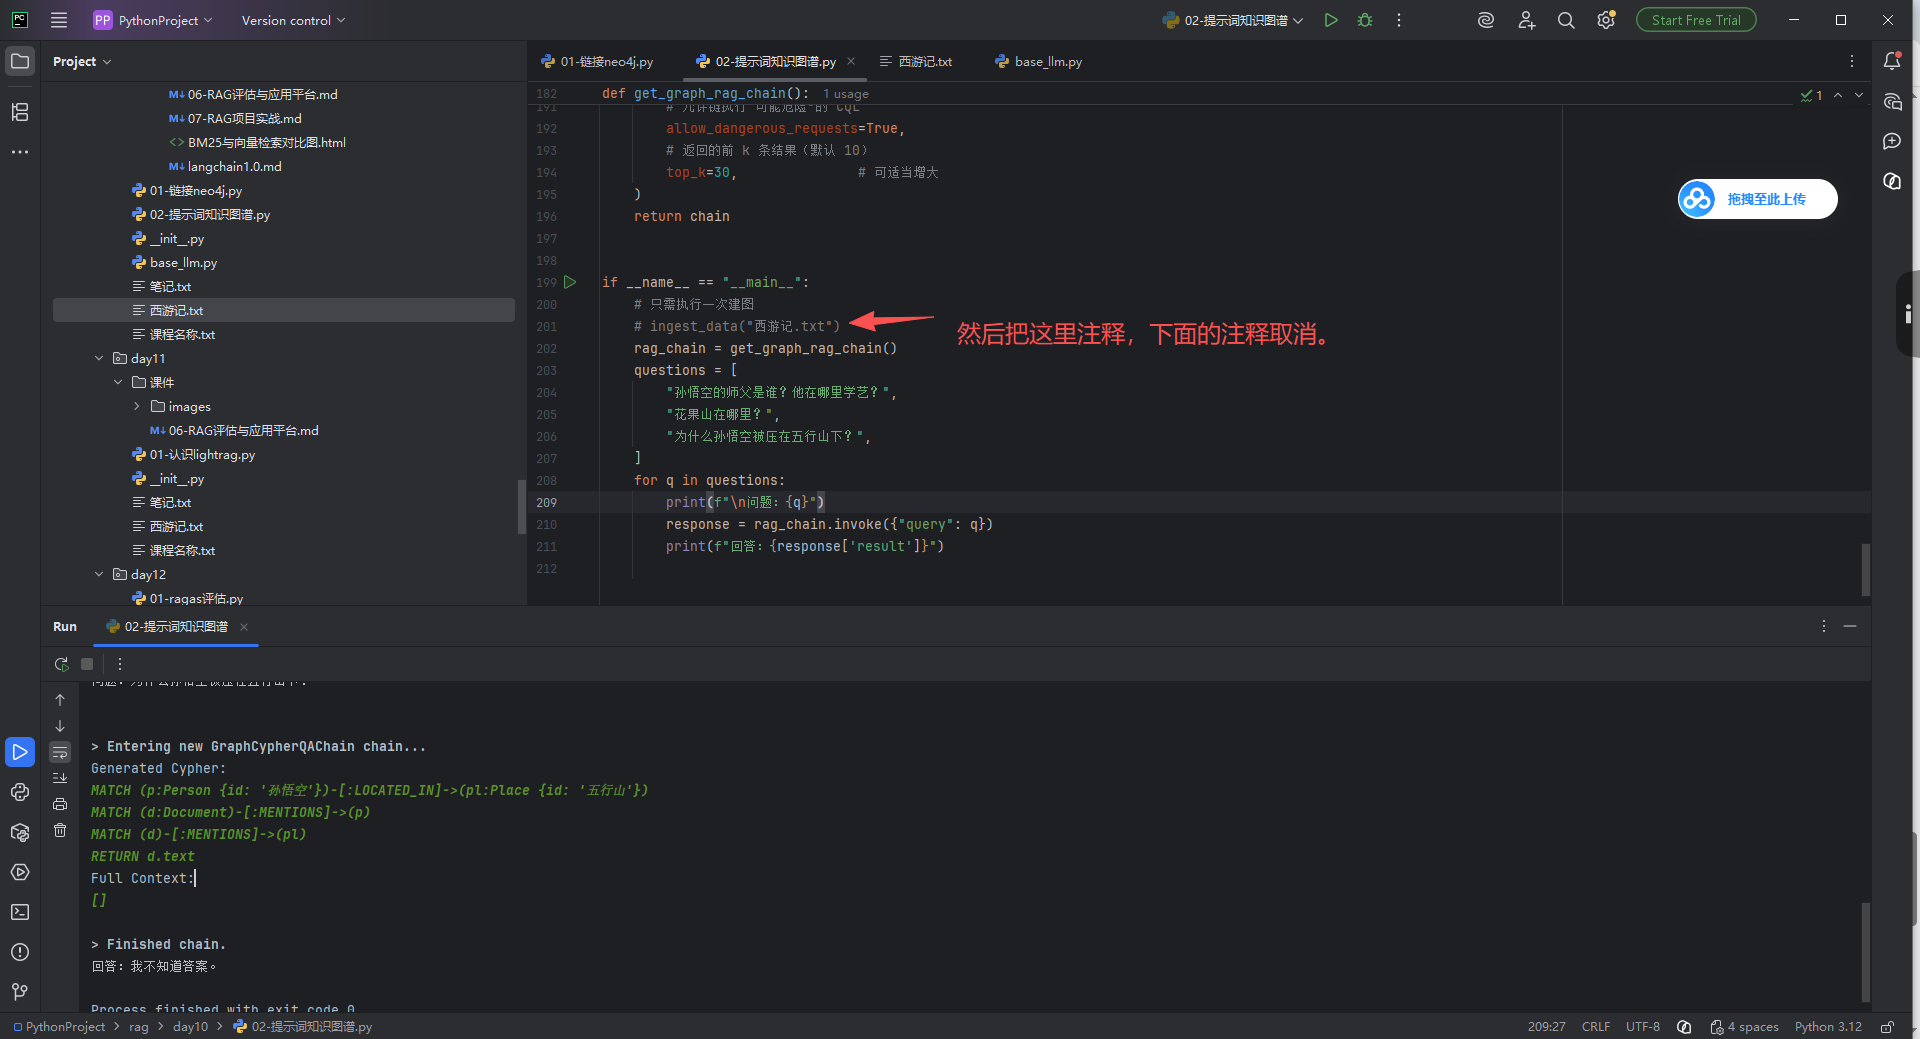The height and width of the screenshot is (1039, 1920).
Task: Click scroll-up arrow in Run console
Action: (60, 700)
